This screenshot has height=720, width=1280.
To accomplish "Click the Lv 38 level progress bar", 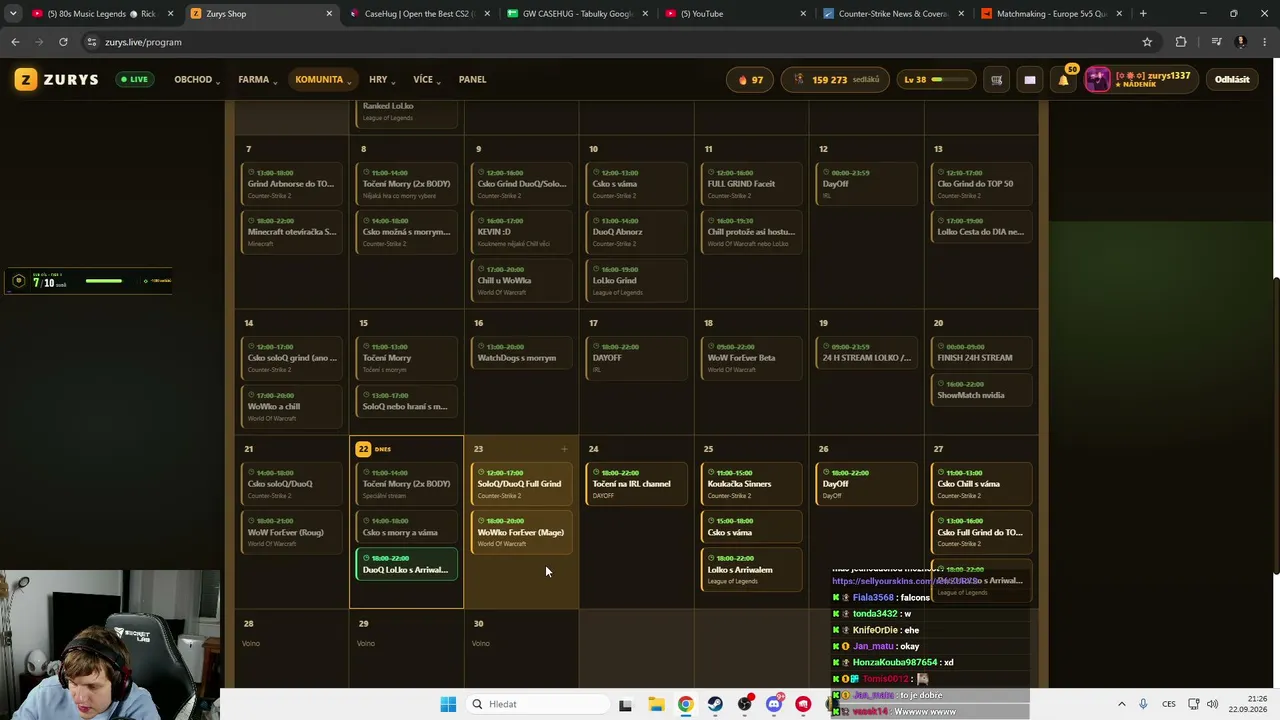I will click(934, 80).
